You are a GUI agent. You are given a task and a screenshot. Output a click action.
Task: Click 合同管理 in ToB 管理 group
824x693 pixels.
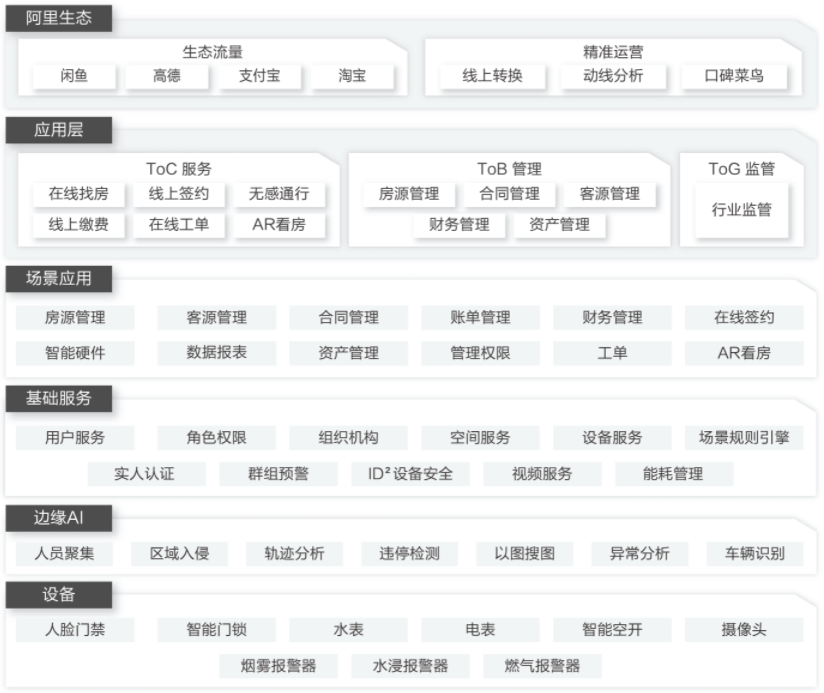pyautogui.click(x=510, y=194)
